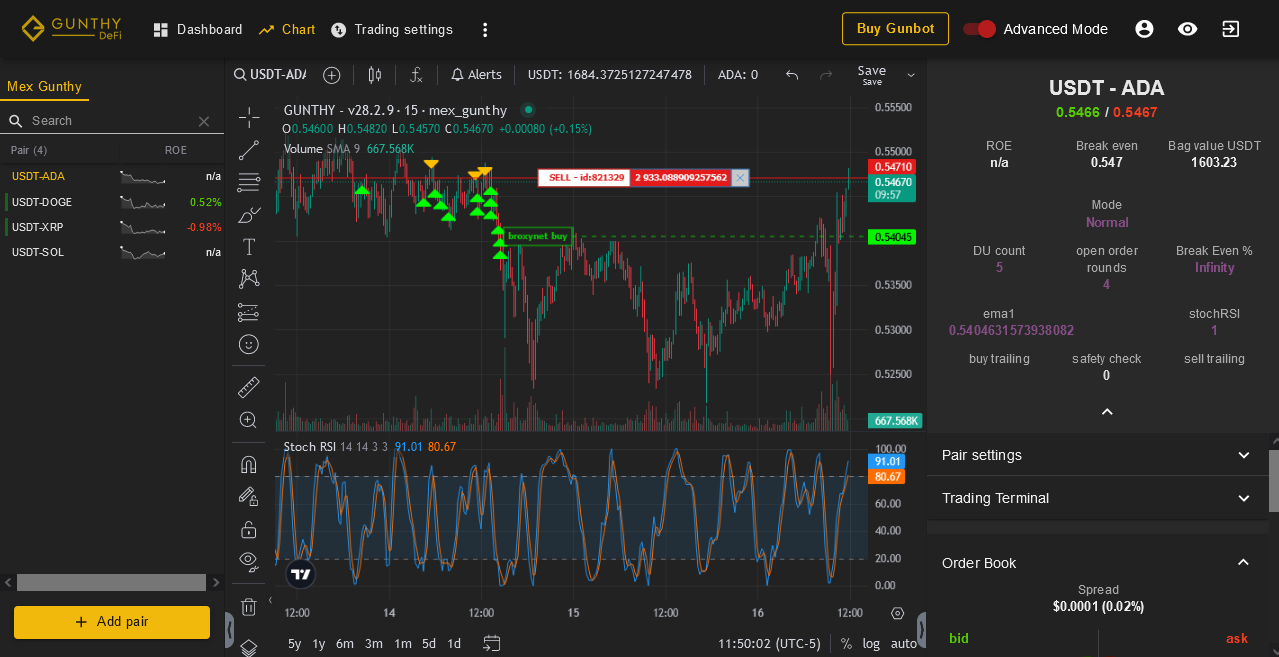Select the trend line drawing tool

point(249,150)
